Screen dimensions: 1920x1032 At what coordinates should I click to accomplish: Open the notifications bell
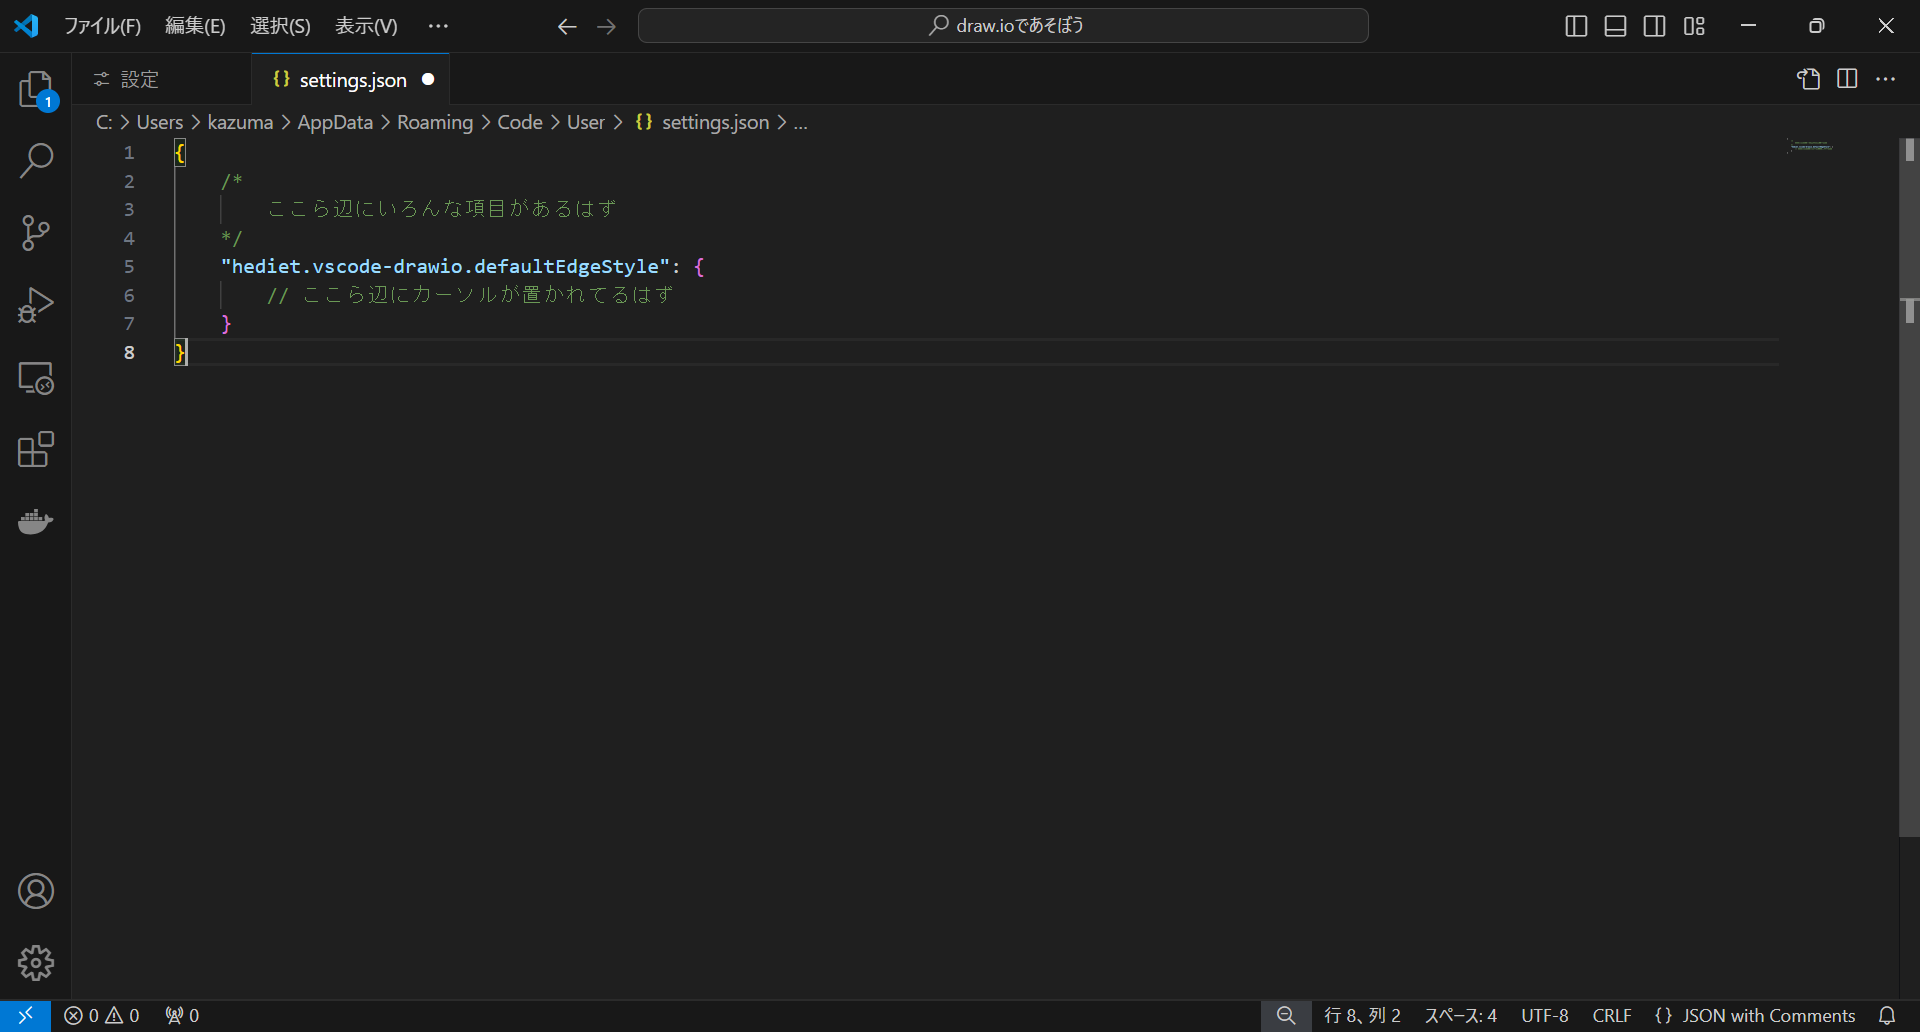pyautogui.click(x=1888, y=1016)
